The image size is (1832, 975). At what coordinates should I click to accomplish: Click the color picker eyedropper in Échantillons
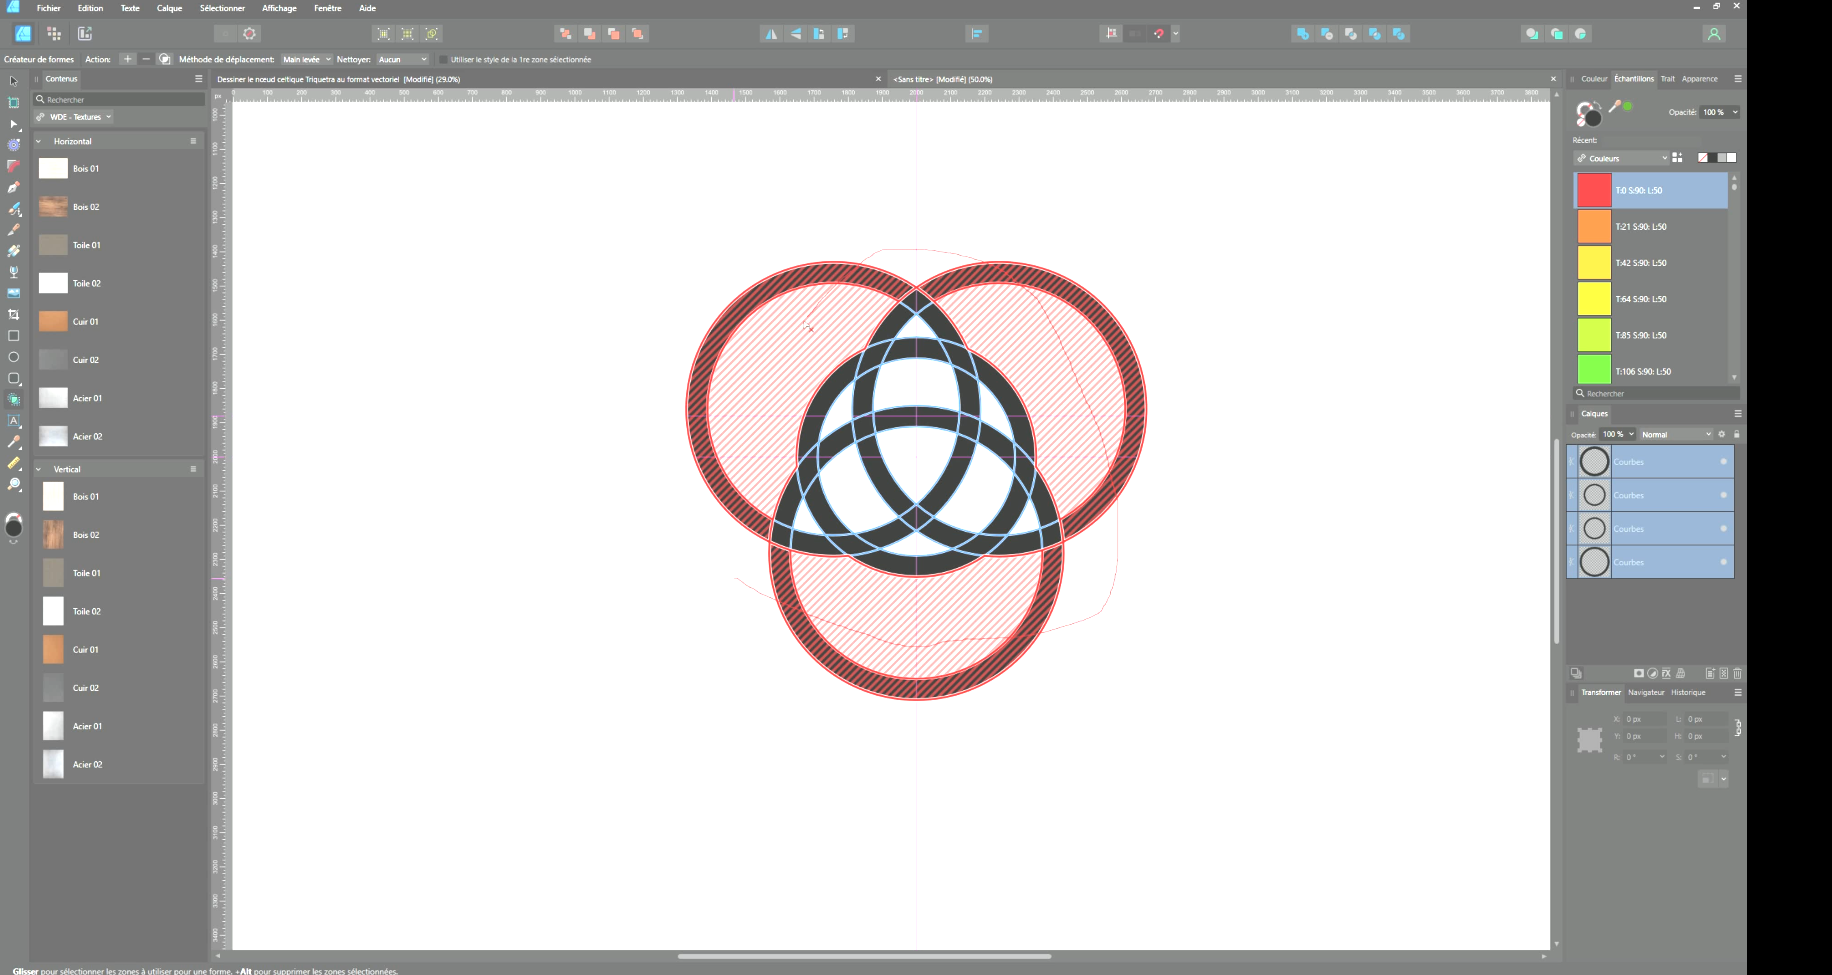pyautogui.click(x=1614, y=107)
